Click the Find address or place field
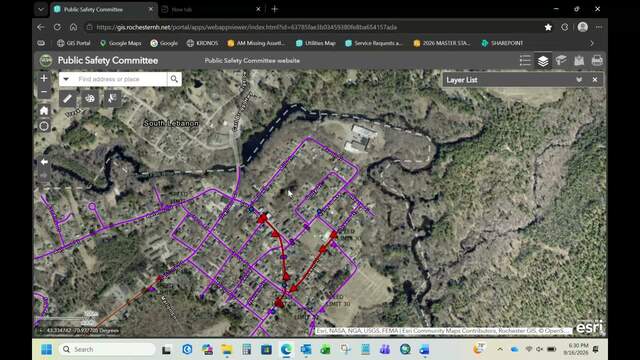640x360 pixels. pyautogui.click(x=120, y=79)
